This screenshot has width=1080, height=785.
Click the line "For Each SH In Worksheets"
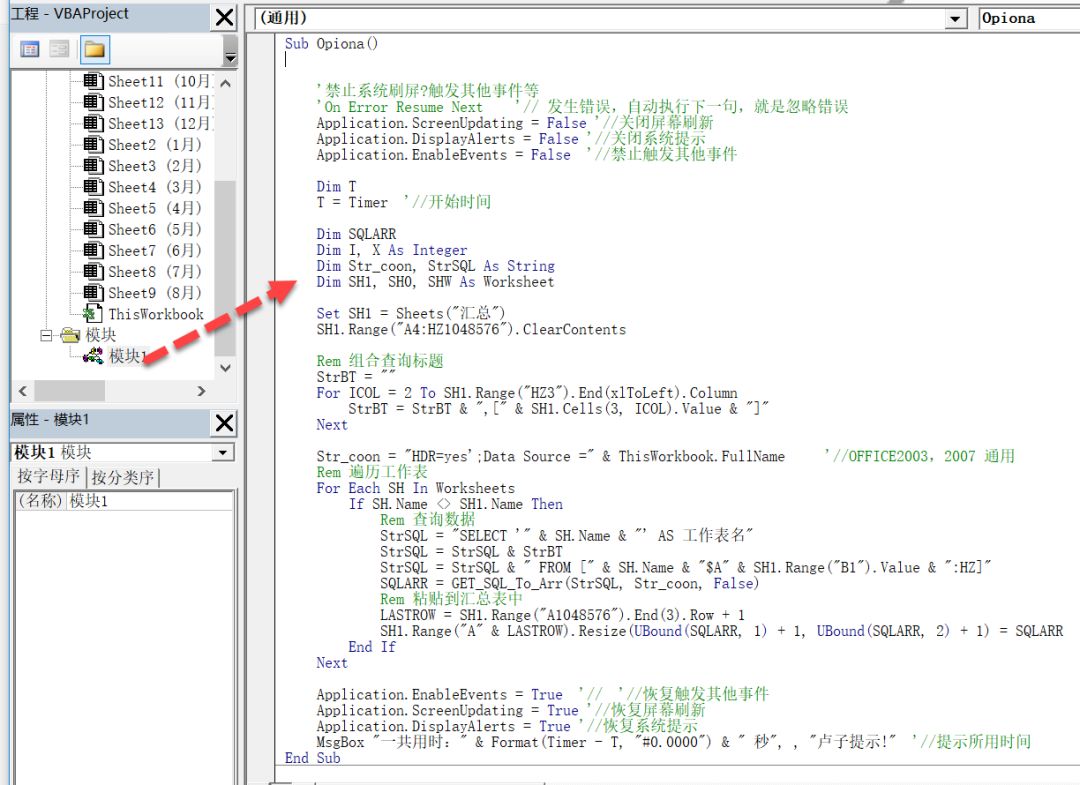tap(415, 488)
